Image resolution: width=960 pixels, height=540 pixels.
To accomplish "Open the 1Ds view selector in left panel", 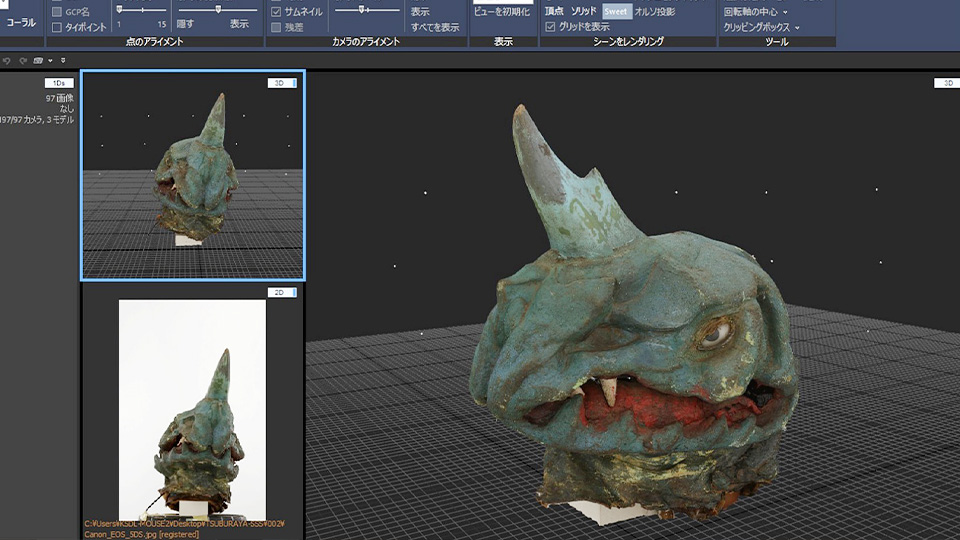I will pos(59,83).
